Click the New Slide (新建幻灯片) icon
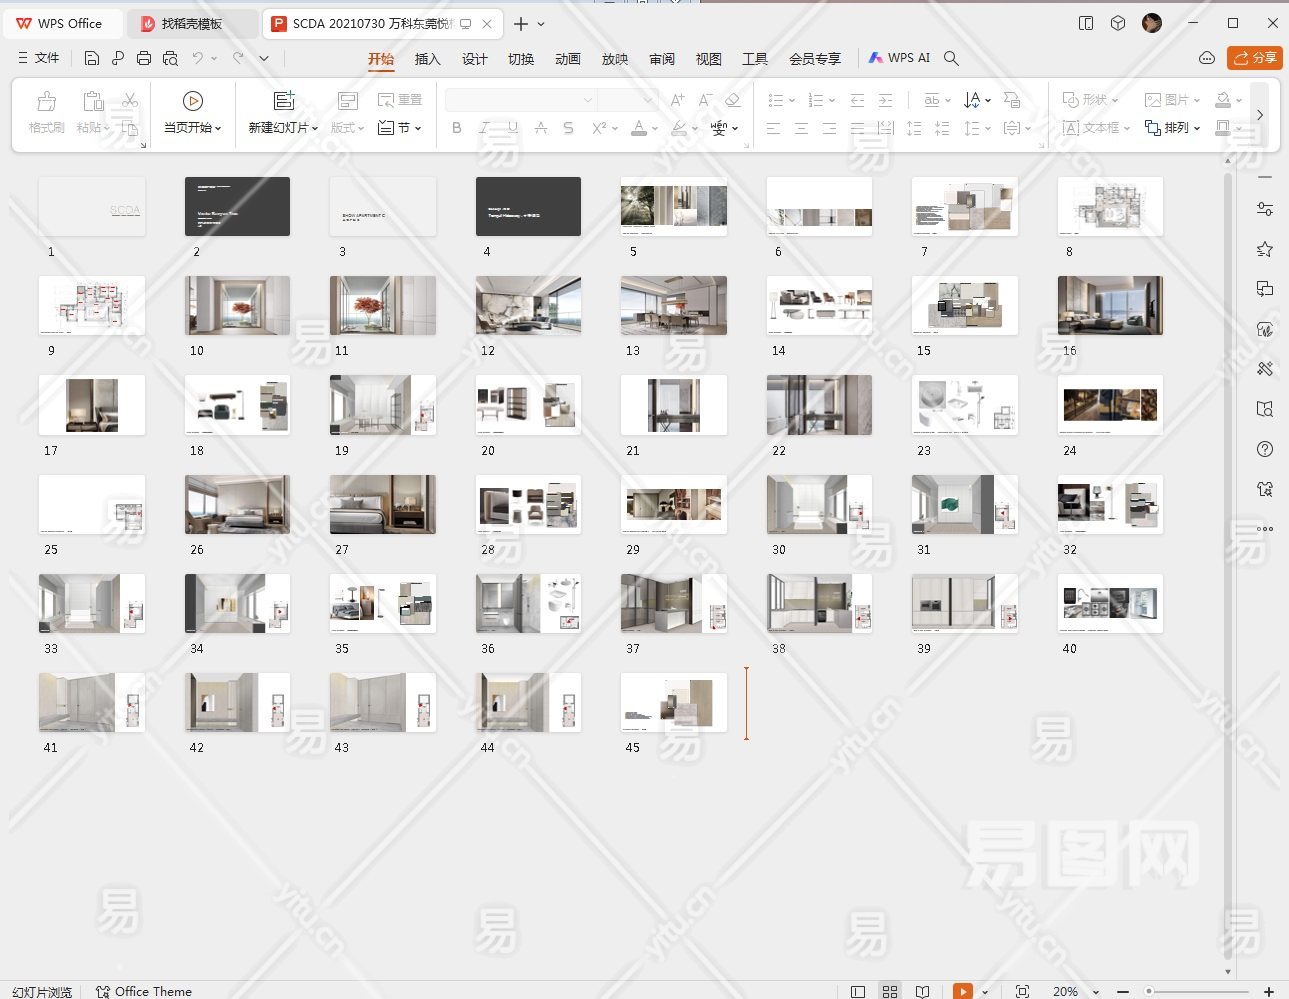This screenshot has width=1289, height=999. coord(284,101)
